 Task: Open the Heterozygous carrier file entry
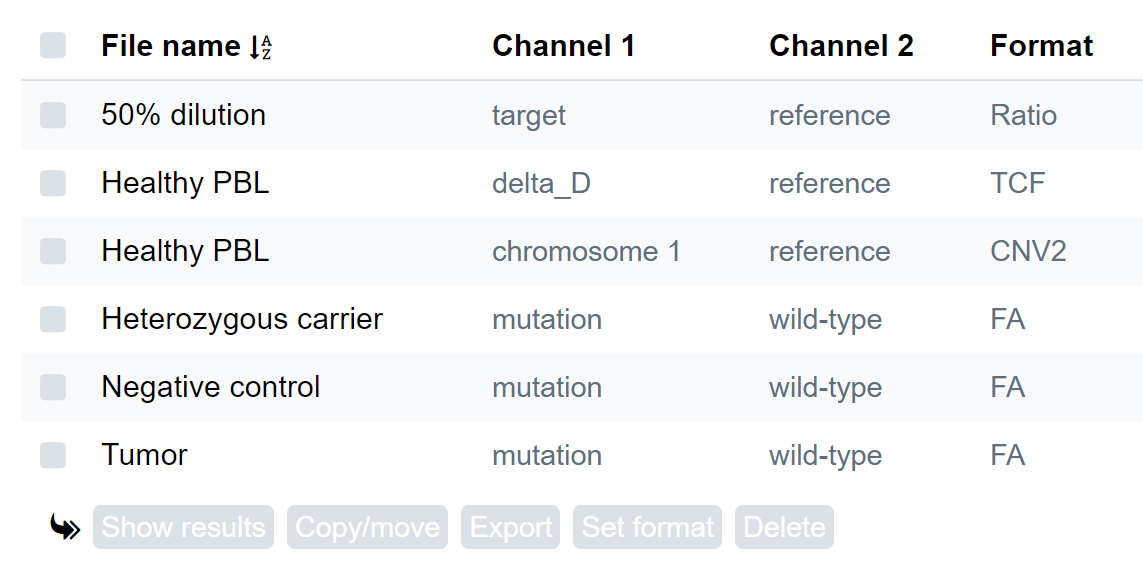point(242,319)
